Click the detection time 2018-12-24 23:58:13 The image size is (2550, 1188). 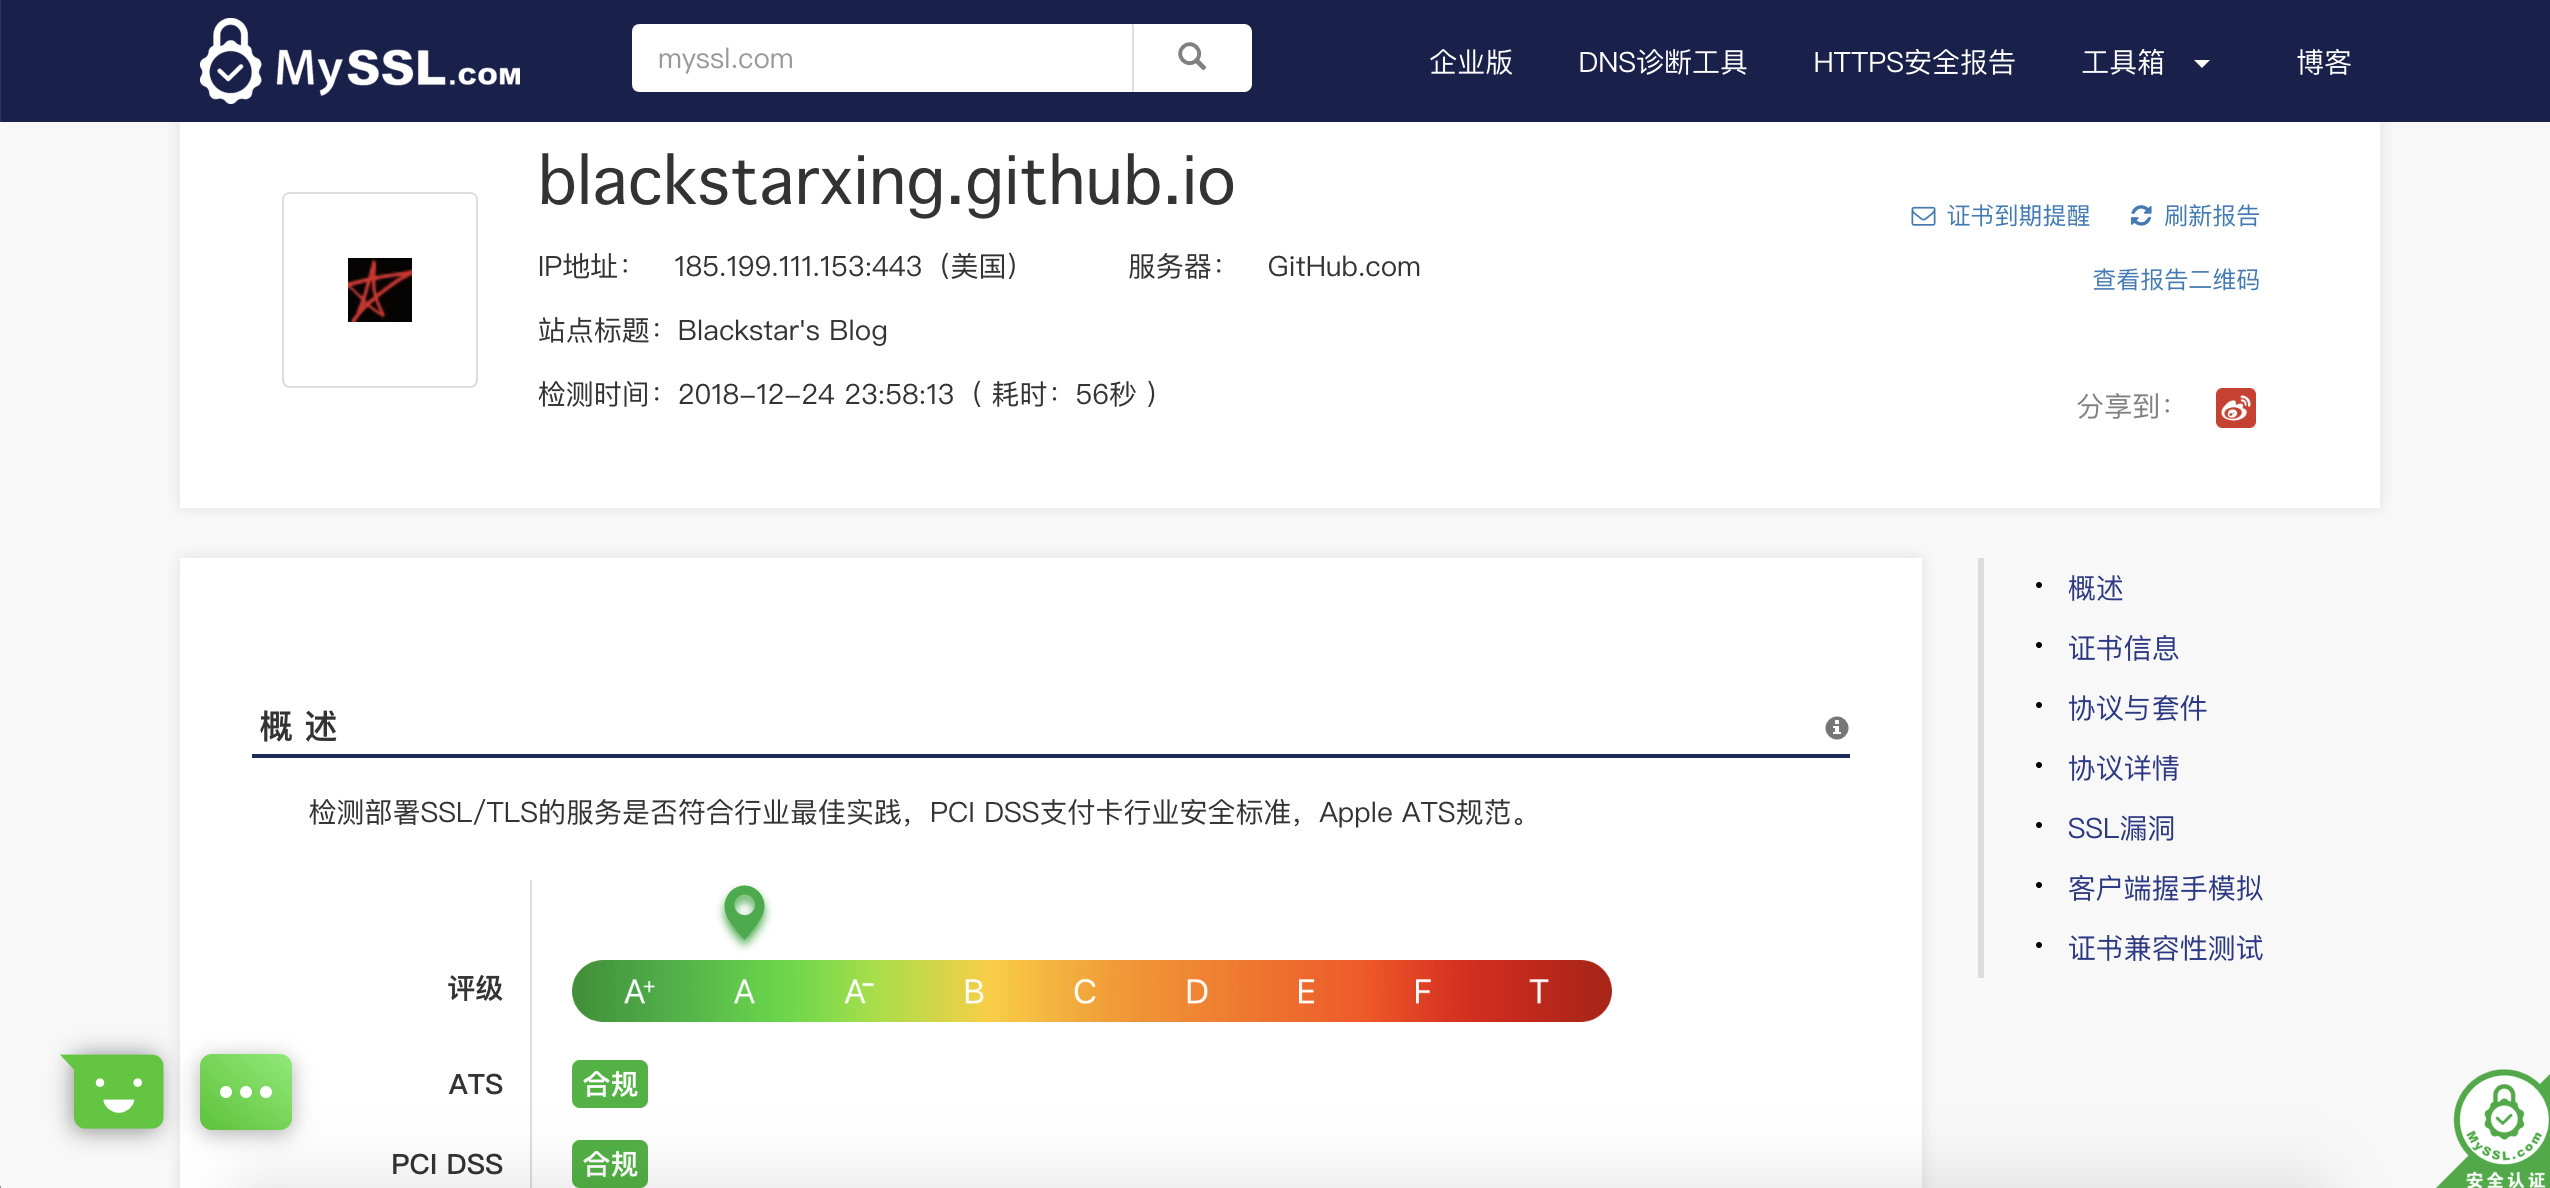coord(816,395)
